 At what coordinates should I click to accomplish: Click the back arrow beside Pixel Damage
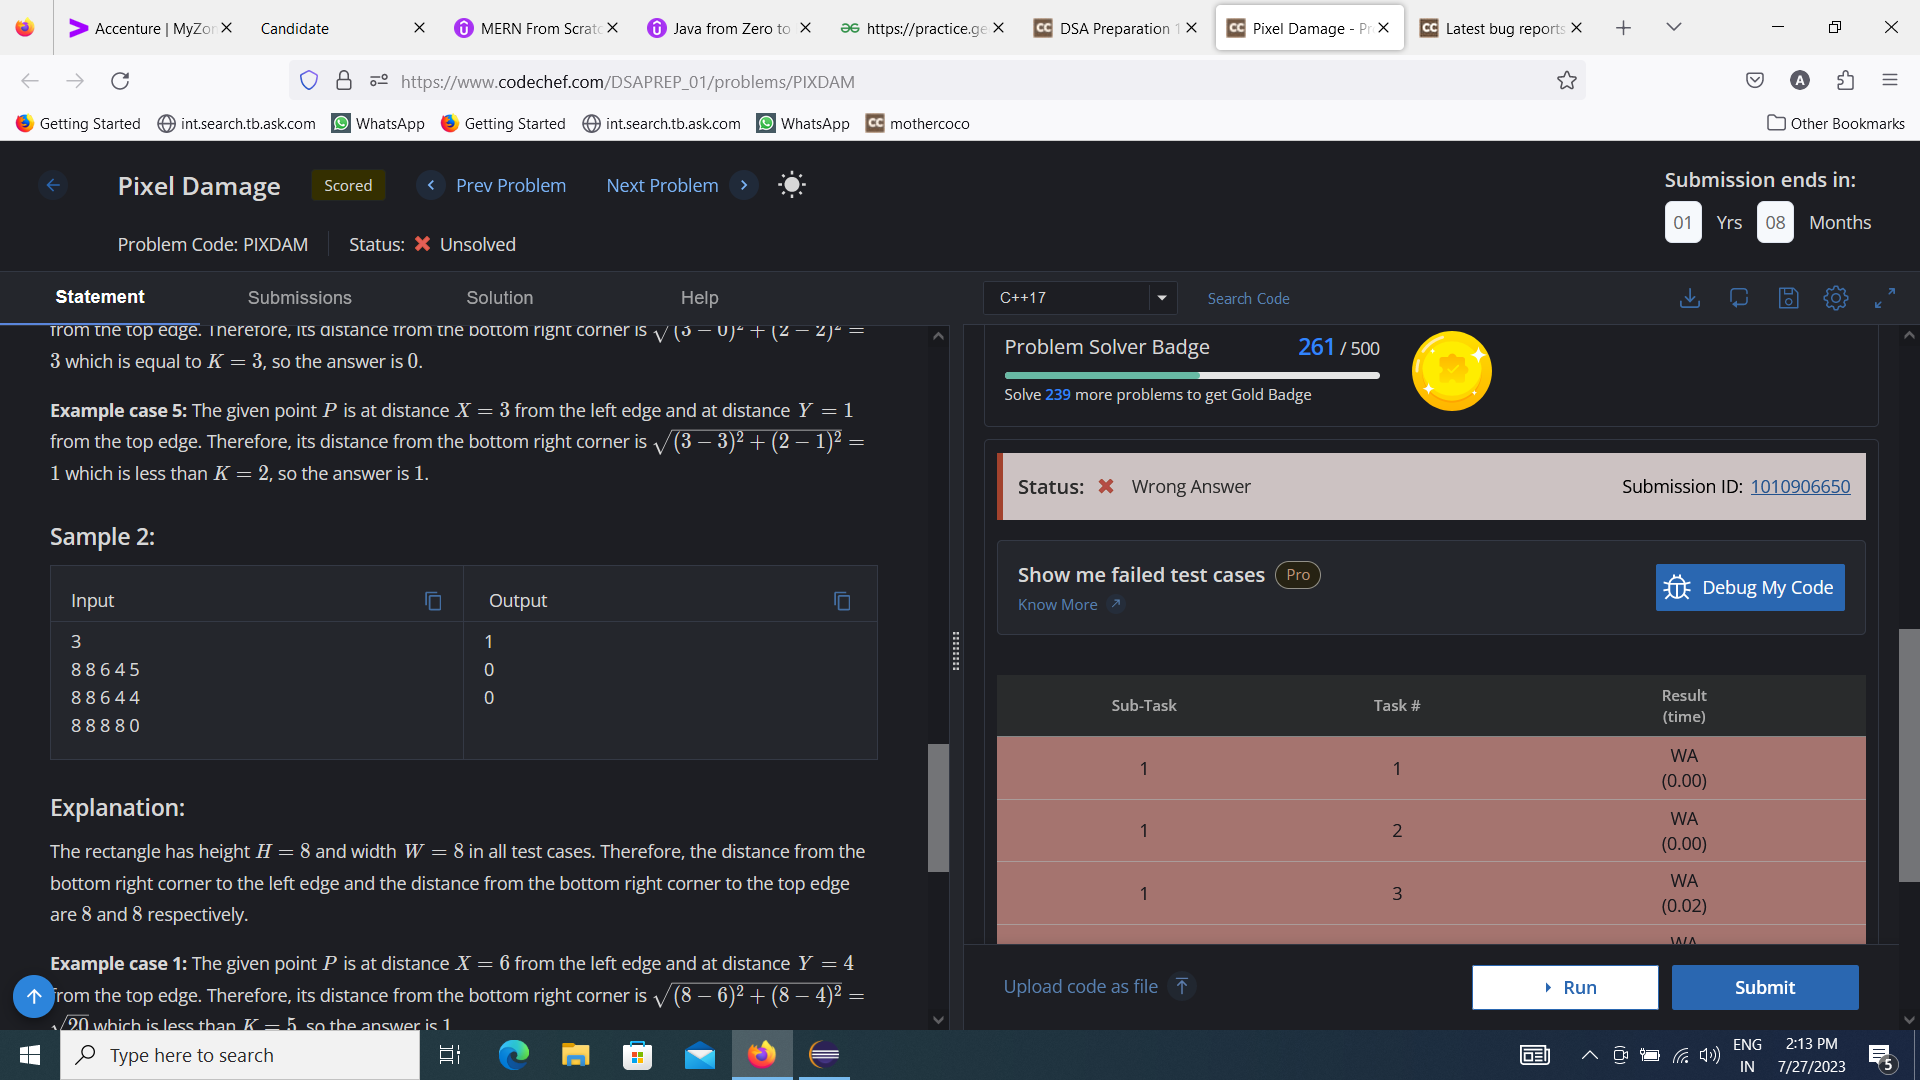(x=54, y=185)
